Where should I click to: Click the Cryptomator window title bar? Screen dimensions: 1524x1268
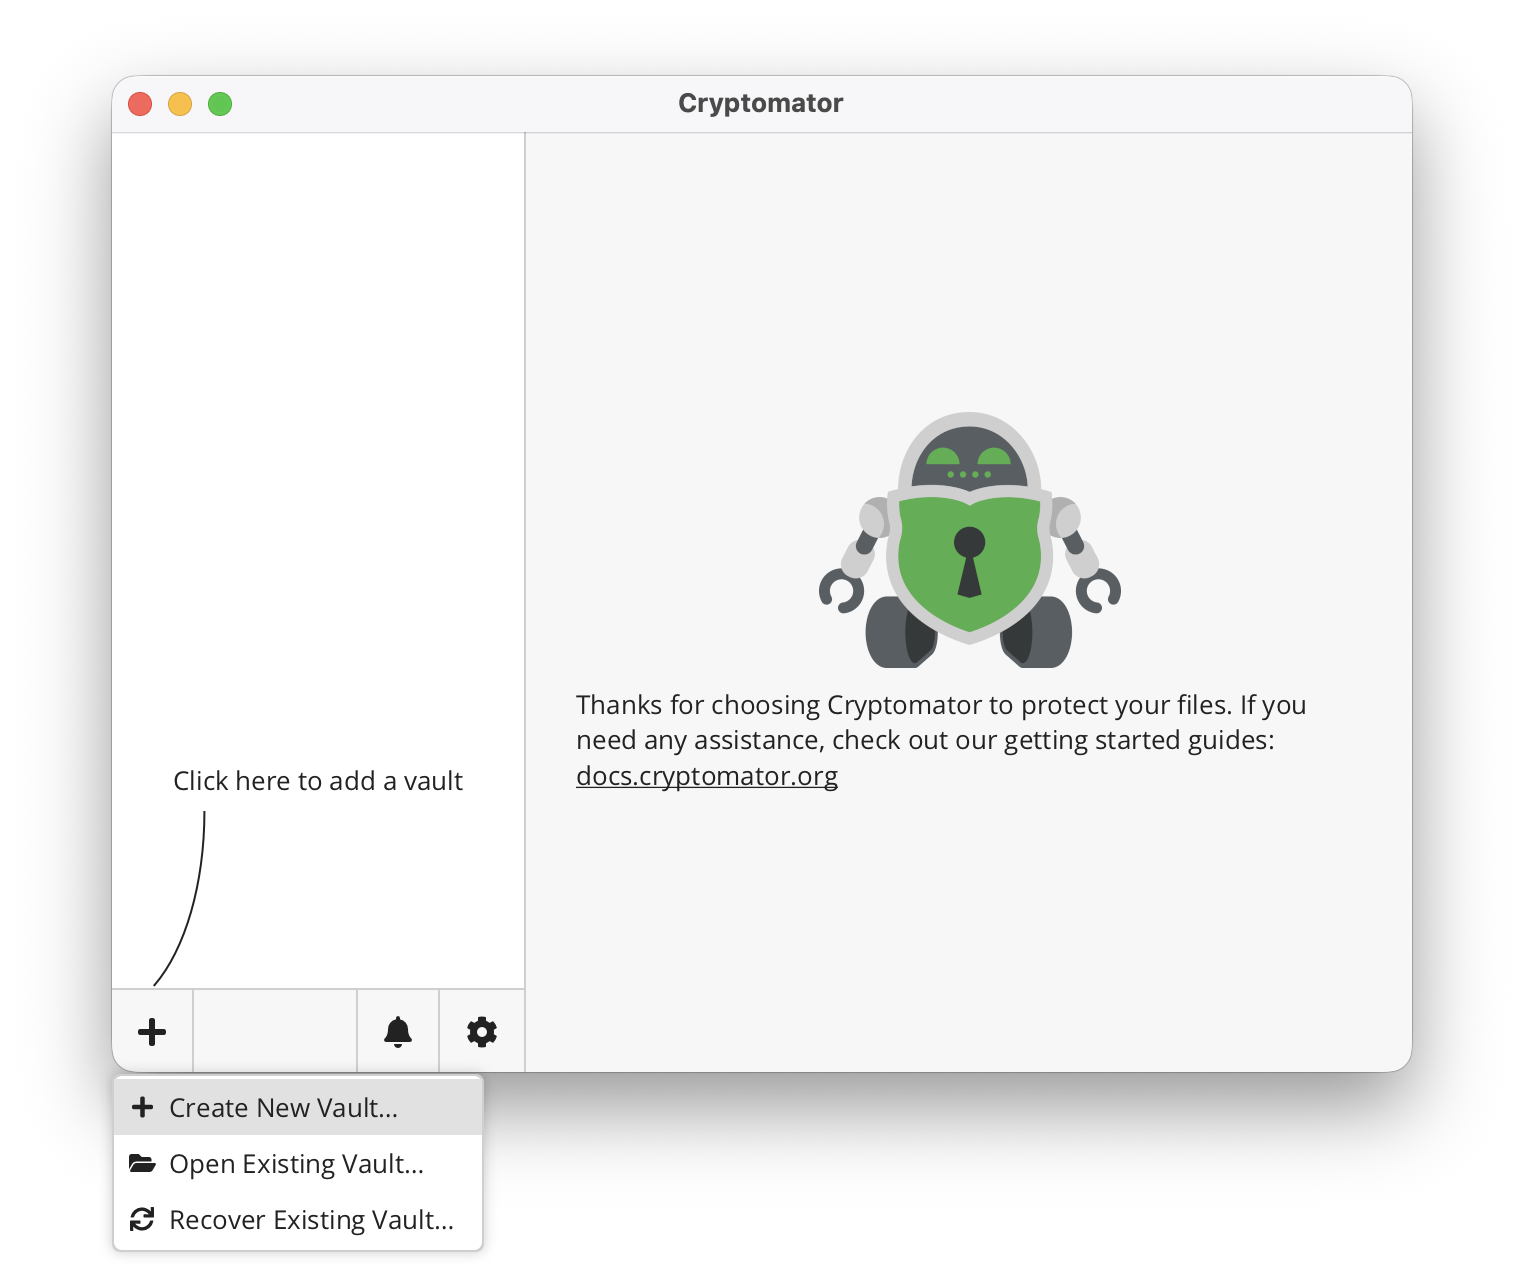[761, 104]
